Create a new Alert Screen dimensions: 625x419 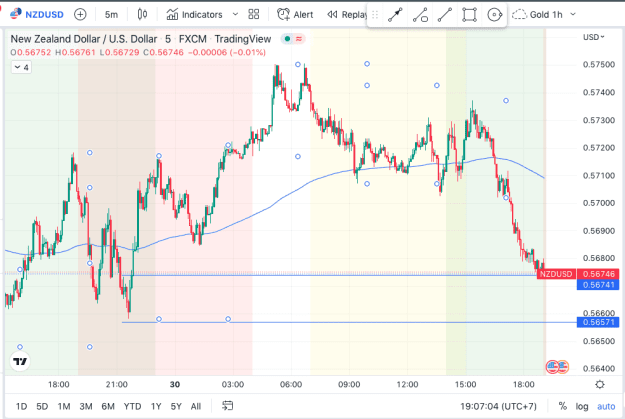295,15
